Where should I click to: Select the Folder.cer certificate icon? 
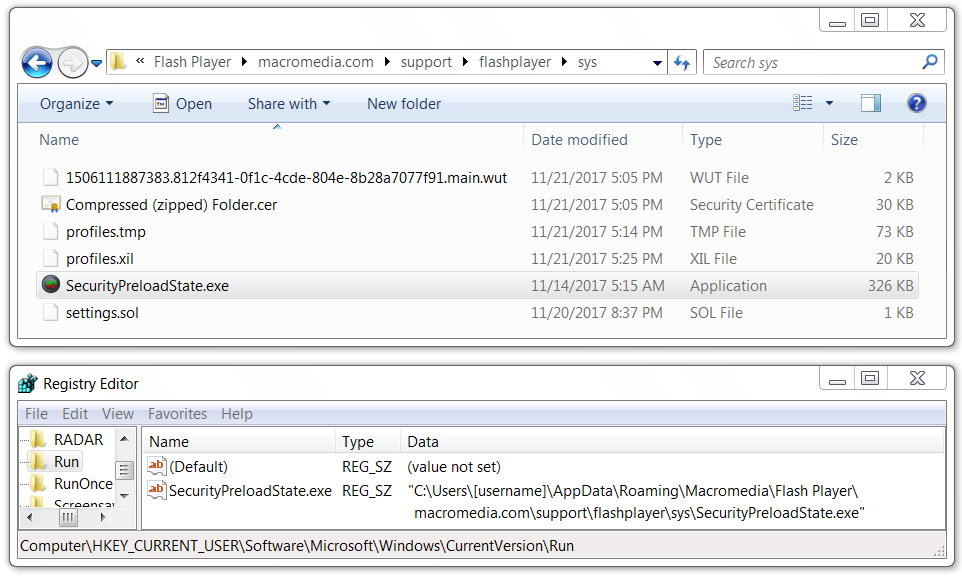[x=50, y=204]
